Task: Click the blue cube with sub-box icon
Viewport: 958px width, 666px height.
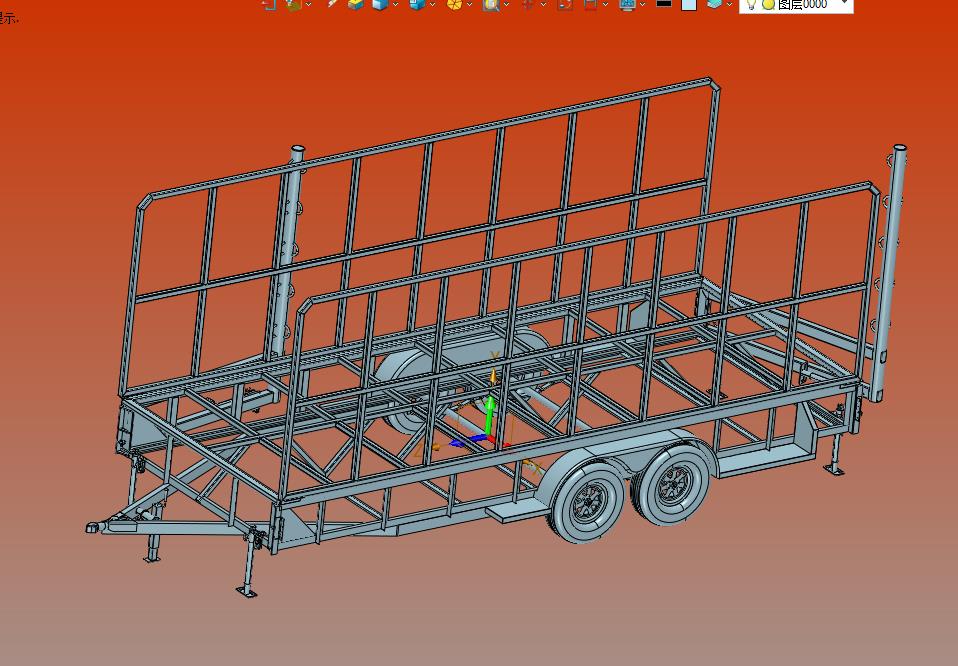Action: tap(417, 5)
